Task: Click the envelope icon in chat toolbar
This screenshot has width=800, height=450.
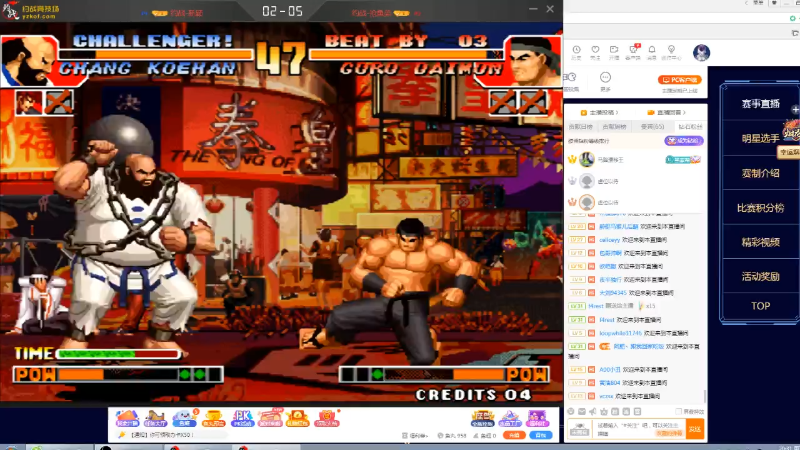Action: coord(582,411)
